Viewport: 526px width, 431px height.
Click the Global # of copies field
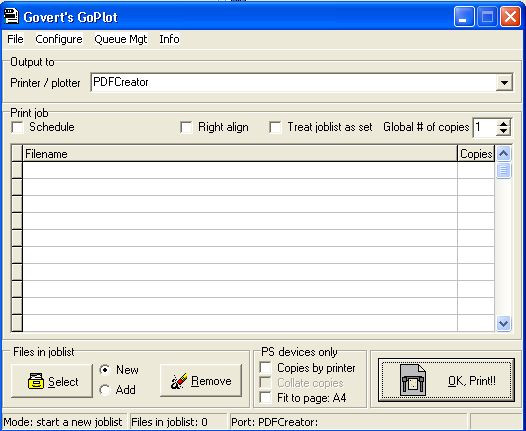point(484,127)
